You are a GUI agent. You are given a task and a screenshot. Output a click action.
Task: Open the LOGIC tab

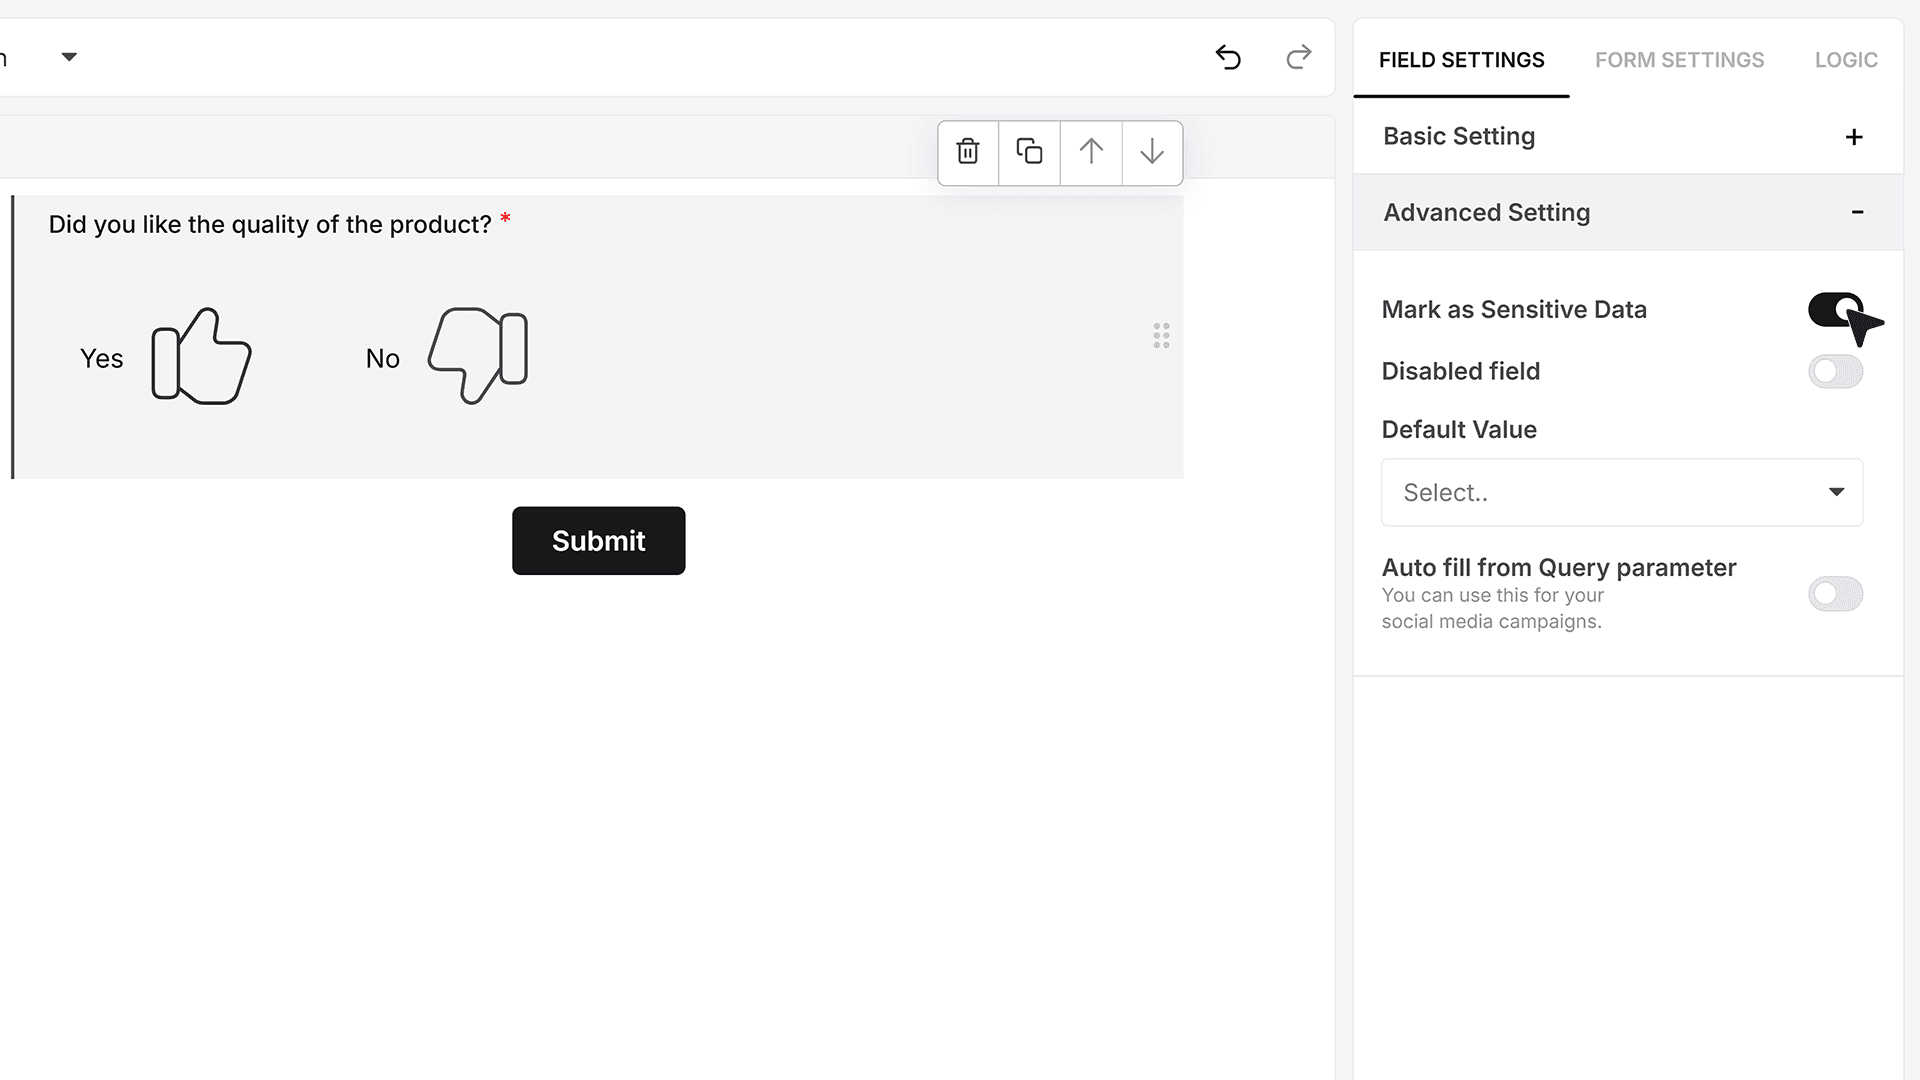(x=1846, y=60)
